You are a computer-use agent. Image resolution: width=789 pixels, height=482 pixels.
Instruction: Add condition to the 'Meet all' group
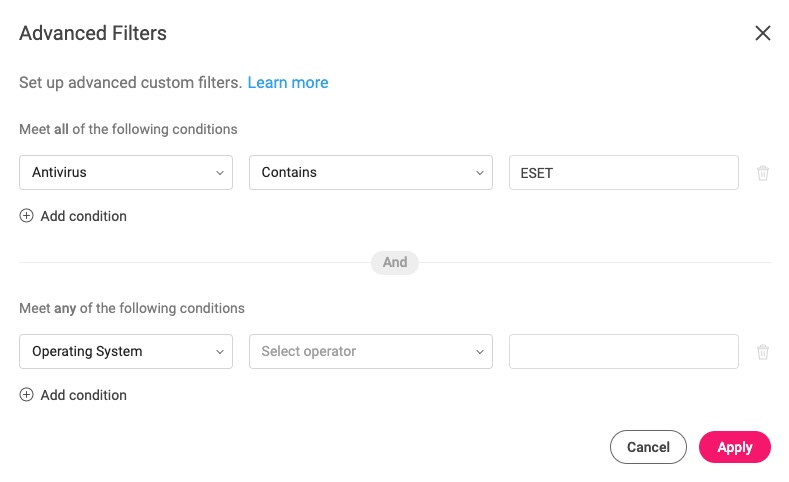(x=73, y=216)
